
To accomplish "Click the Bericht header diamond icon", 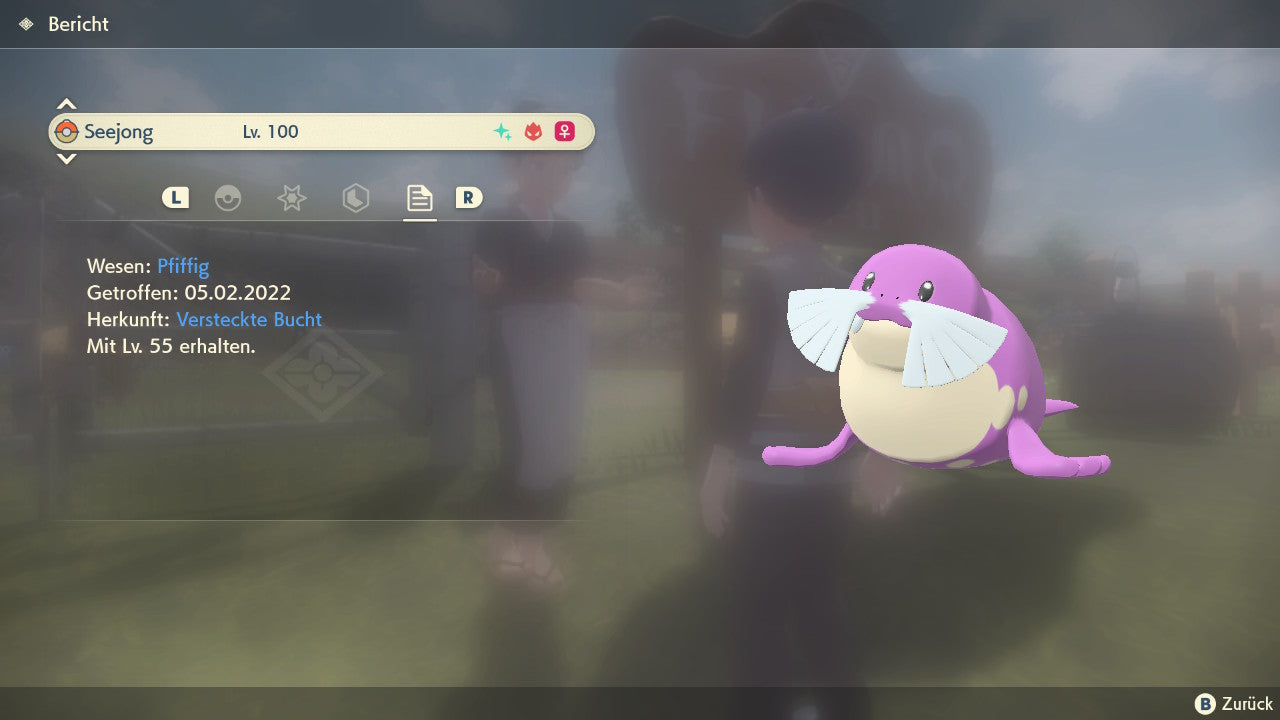I will coord(27,24).
